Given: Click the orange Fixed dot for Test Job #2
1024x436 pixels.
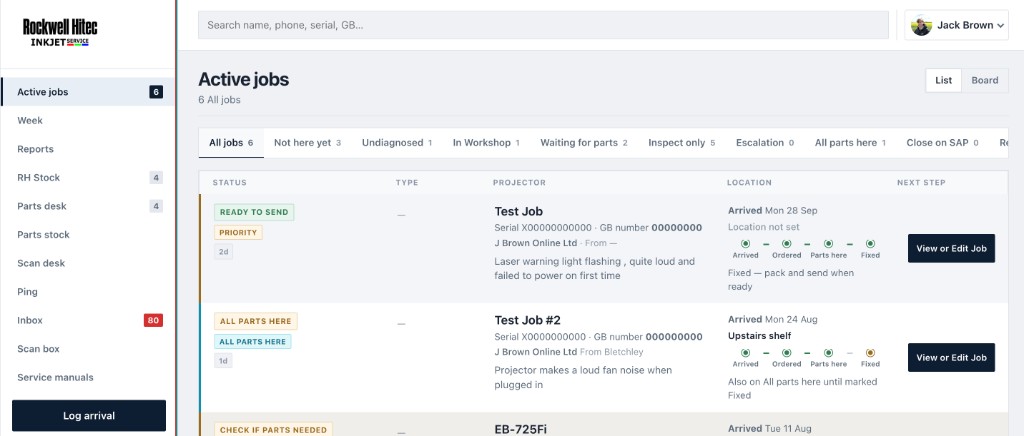Looking at the screenshot, I should coord(870,352).
